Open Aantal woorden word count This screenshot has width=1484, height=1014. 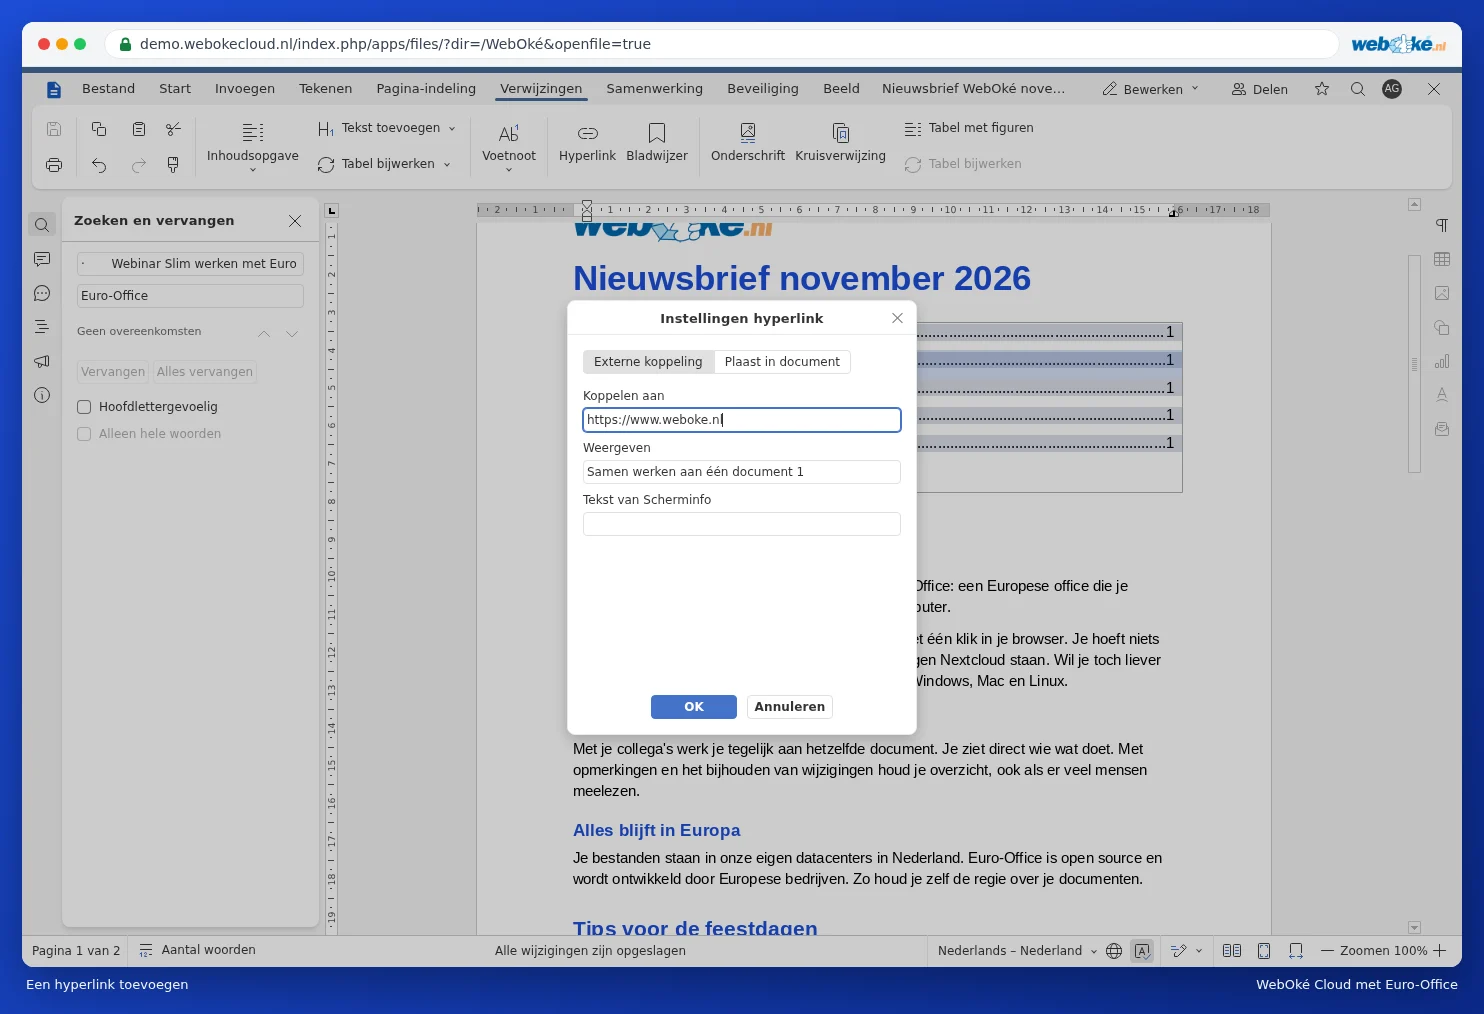(x=197, y=951)
